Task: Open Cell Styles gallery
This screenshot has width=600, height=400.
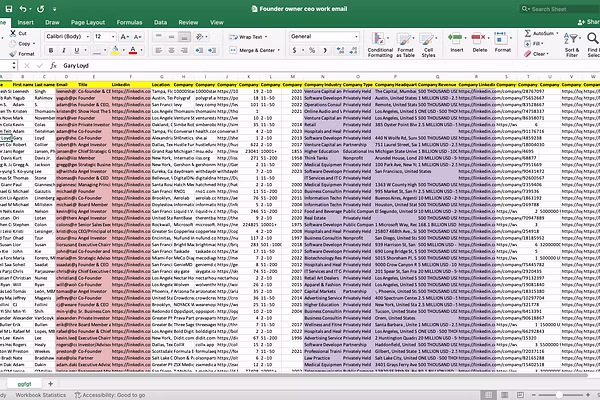Action: 428,45
